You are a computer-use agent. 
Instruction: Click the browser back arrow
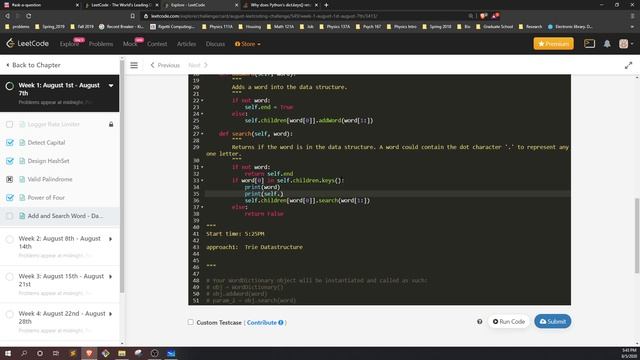tap(7, 16)
